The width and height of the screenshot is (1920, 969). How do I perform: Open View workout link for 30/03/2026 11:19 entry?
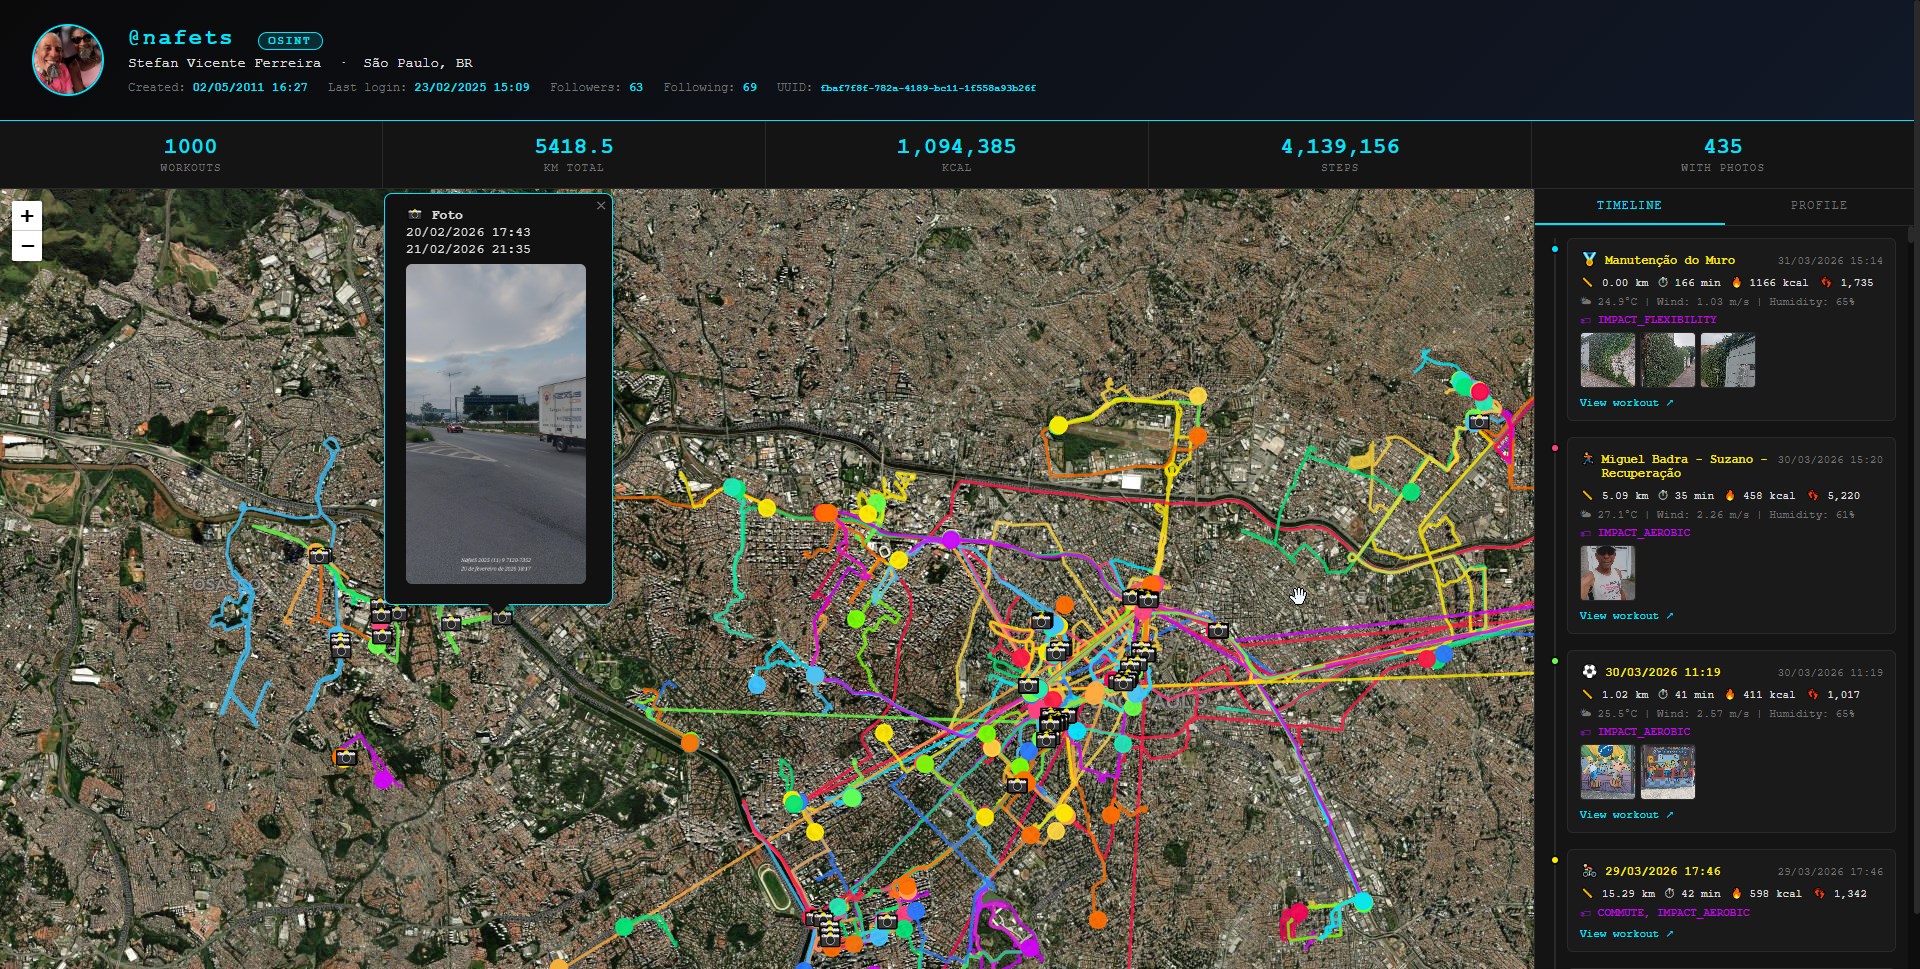tap(1626, 815)
